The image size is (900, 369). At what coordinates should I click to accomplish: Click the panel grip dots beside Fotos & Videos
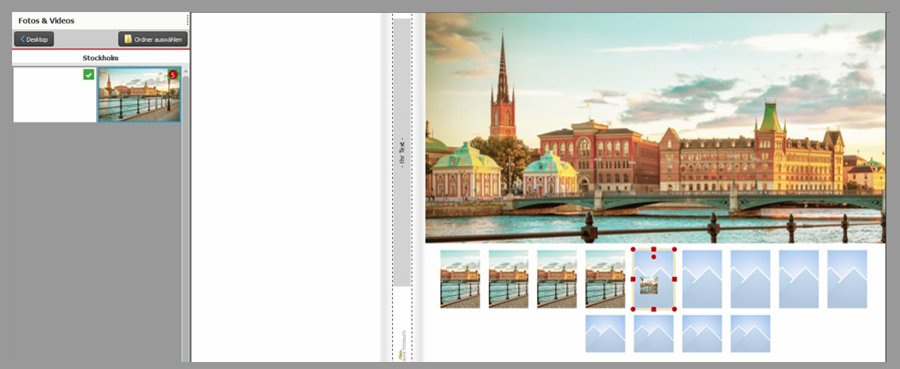[187, 21]
